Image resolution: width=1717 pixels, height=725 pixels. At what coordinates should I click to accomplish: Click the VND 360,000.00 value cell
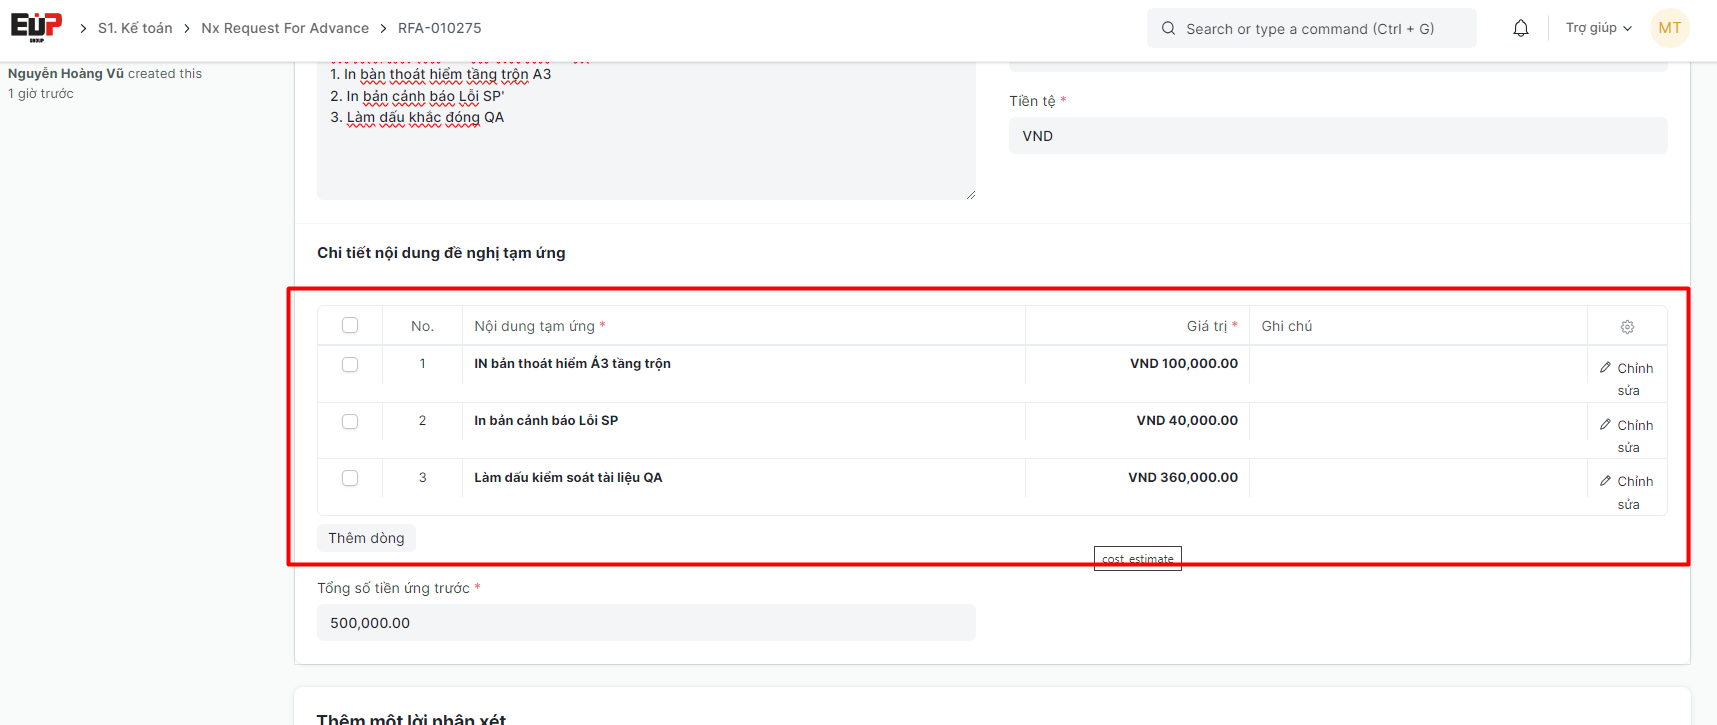click(x=1182, y=478)
